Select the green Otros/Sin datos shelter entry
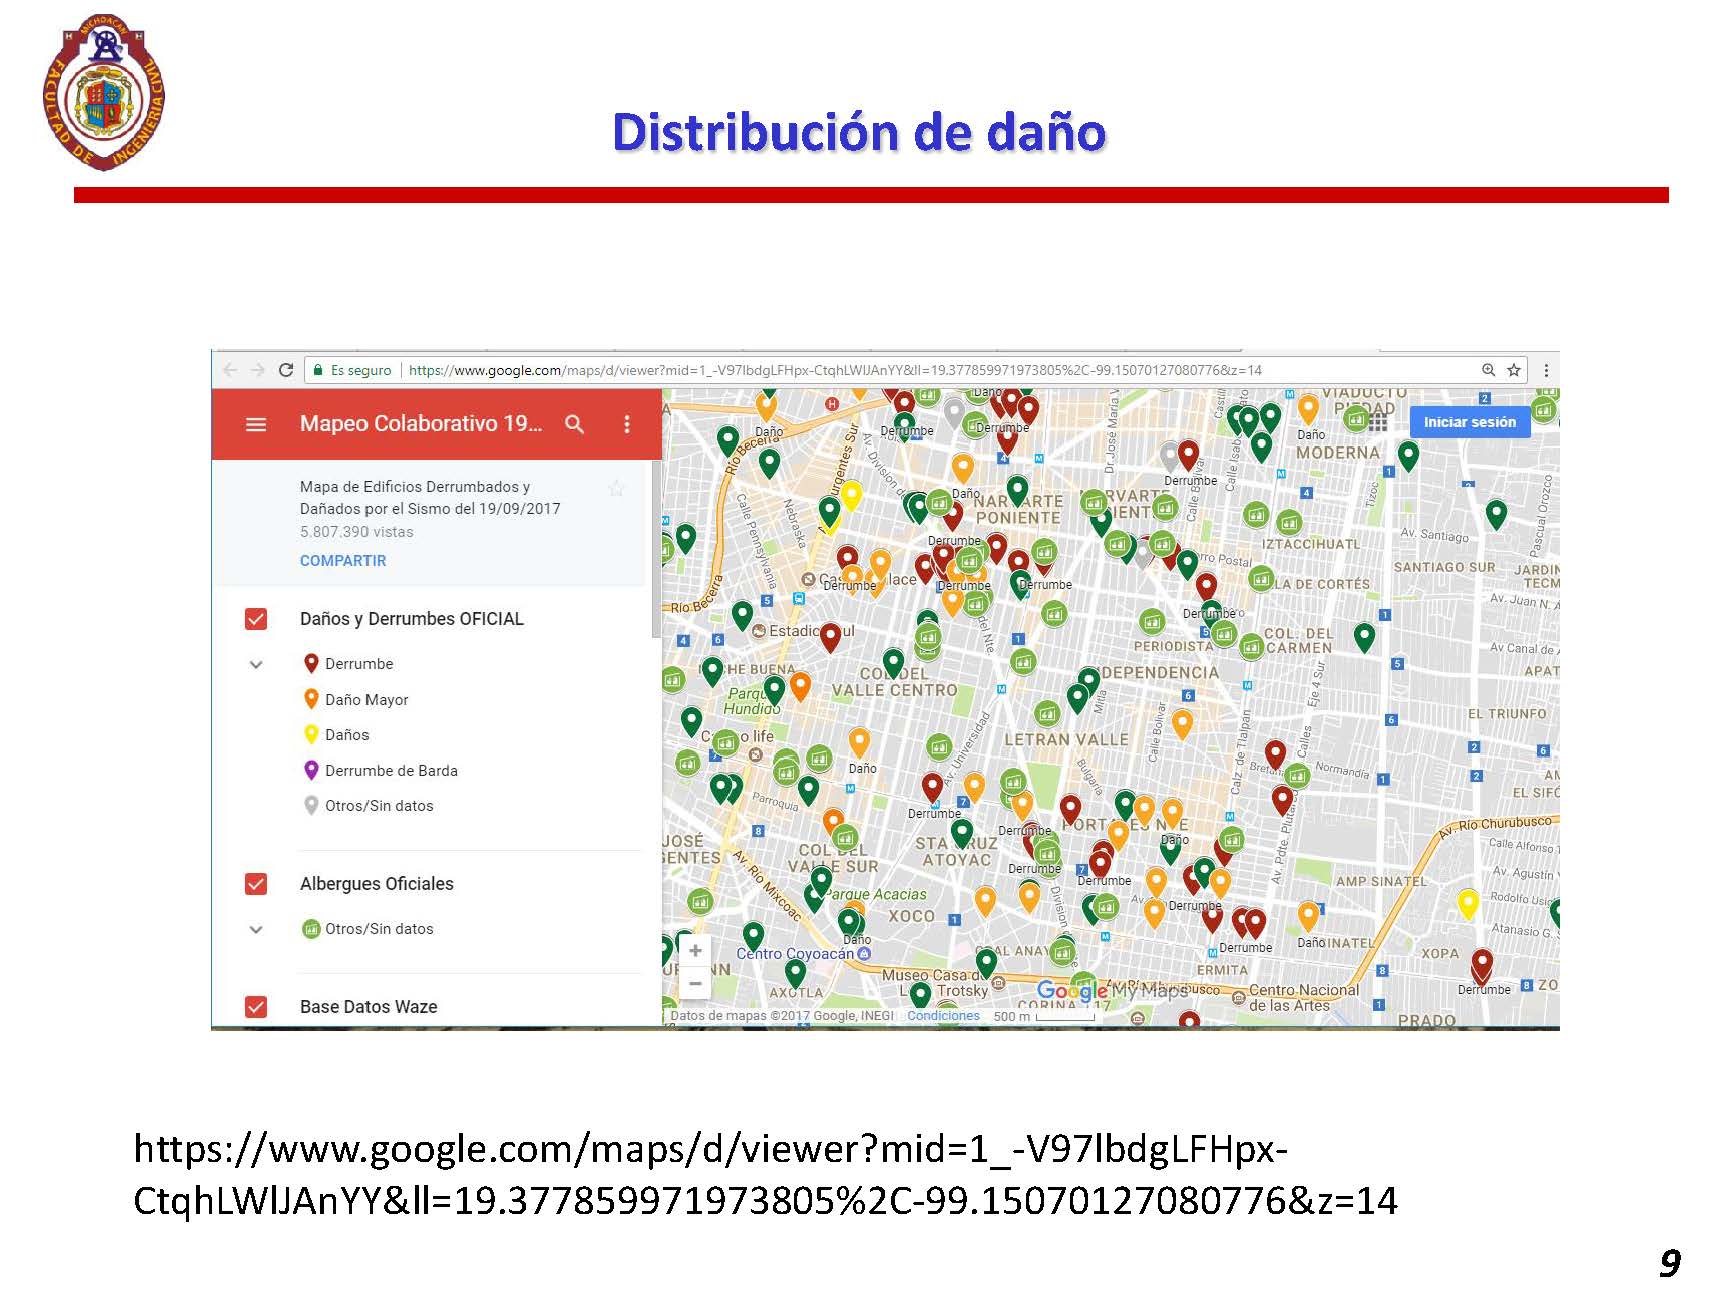The image size is (1730, 1298). pos(368,929)
